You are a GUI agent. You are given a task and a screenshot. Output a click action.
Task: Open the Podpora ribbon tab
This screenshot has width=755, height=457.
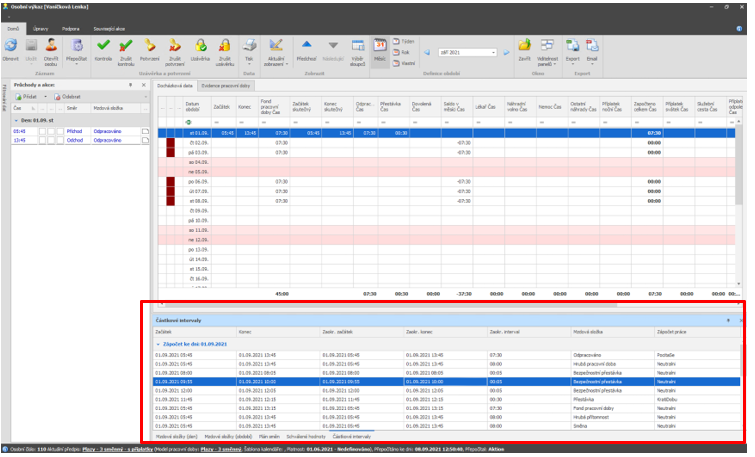(70, 29)
